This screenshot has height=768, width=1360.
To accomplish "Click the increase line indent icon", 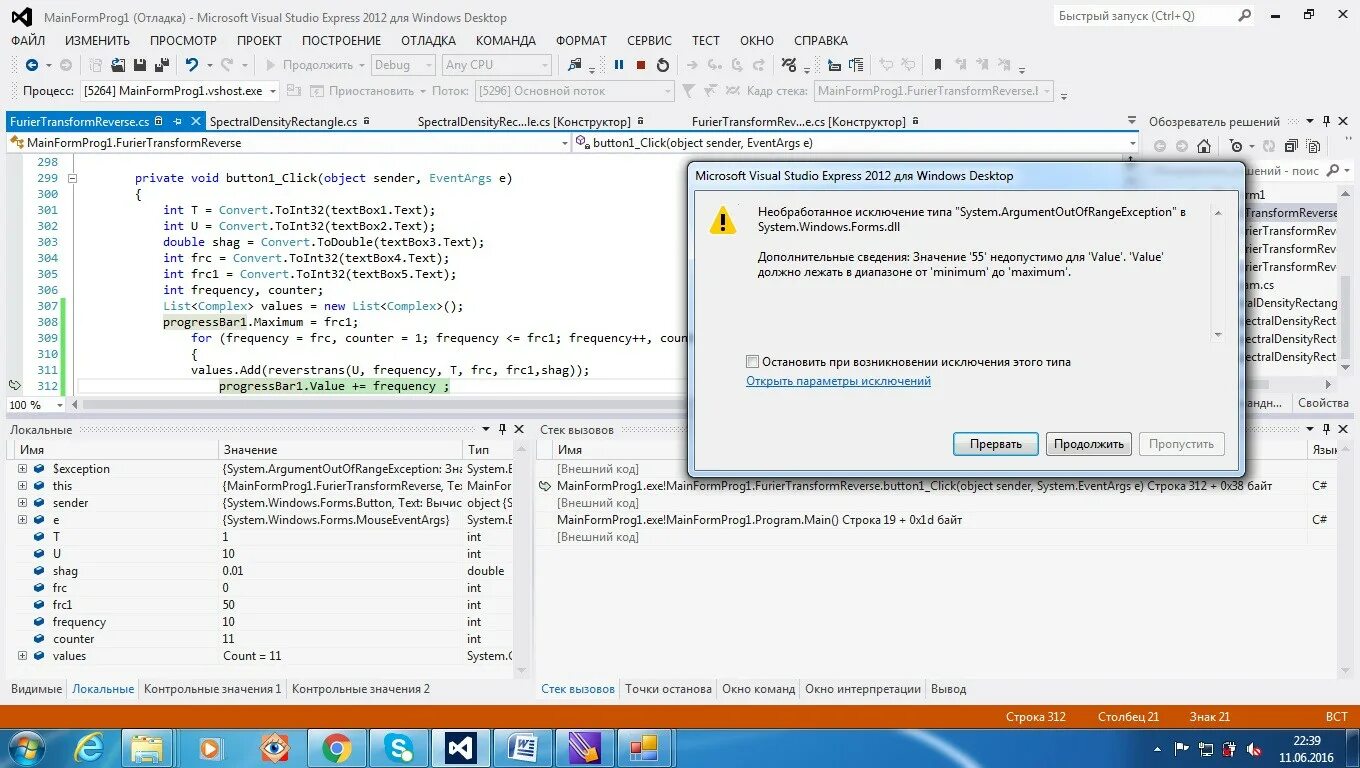I will [x=856, y=65].
